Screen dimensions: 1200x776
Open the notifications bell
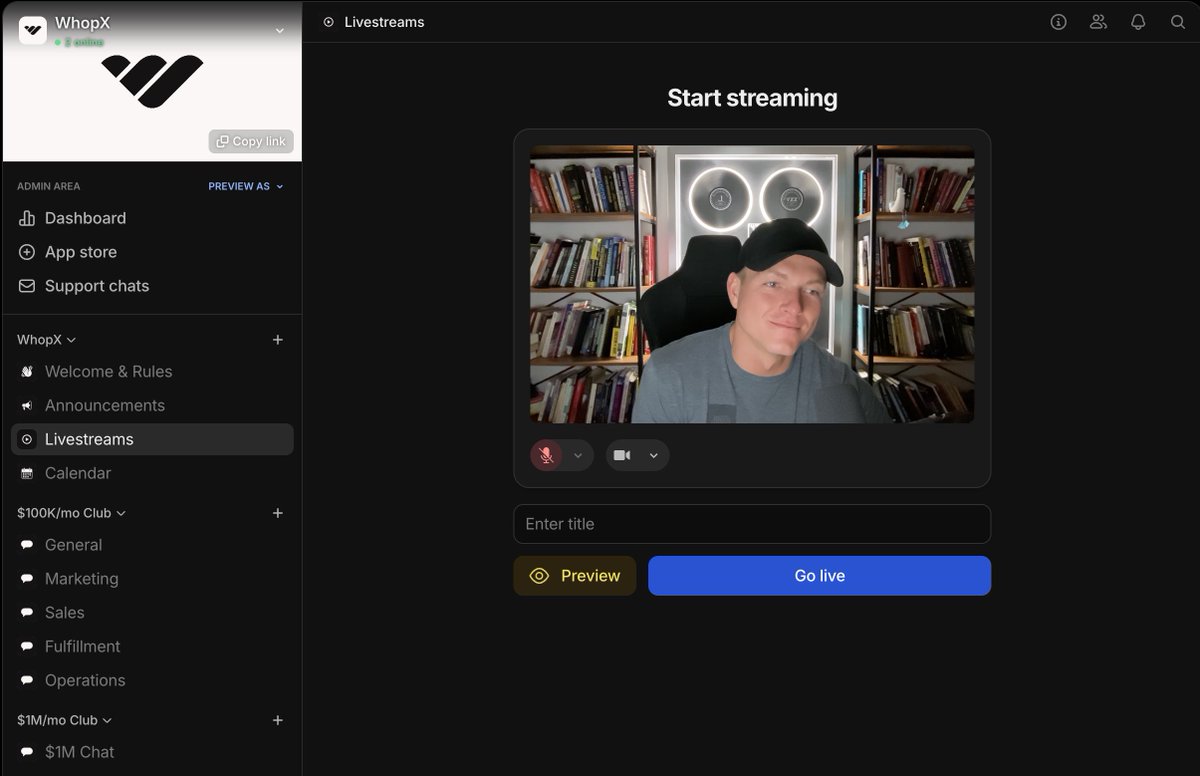coord(1138,21)
